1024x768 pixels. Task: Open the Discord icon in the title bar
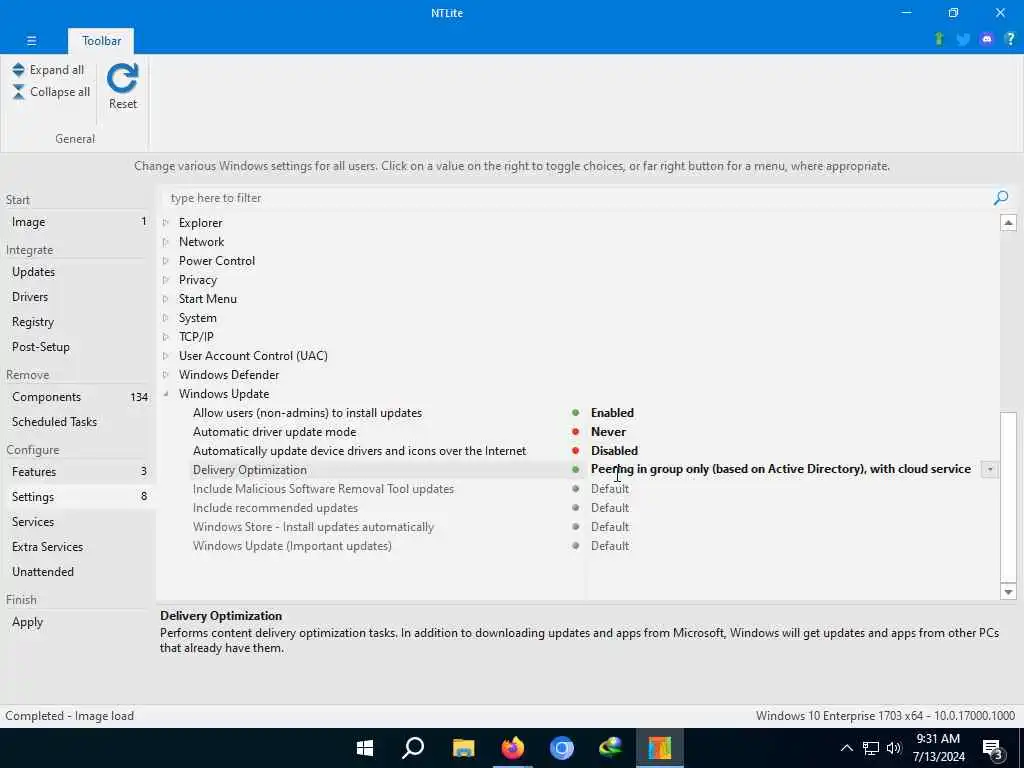[x=987, y=40]
